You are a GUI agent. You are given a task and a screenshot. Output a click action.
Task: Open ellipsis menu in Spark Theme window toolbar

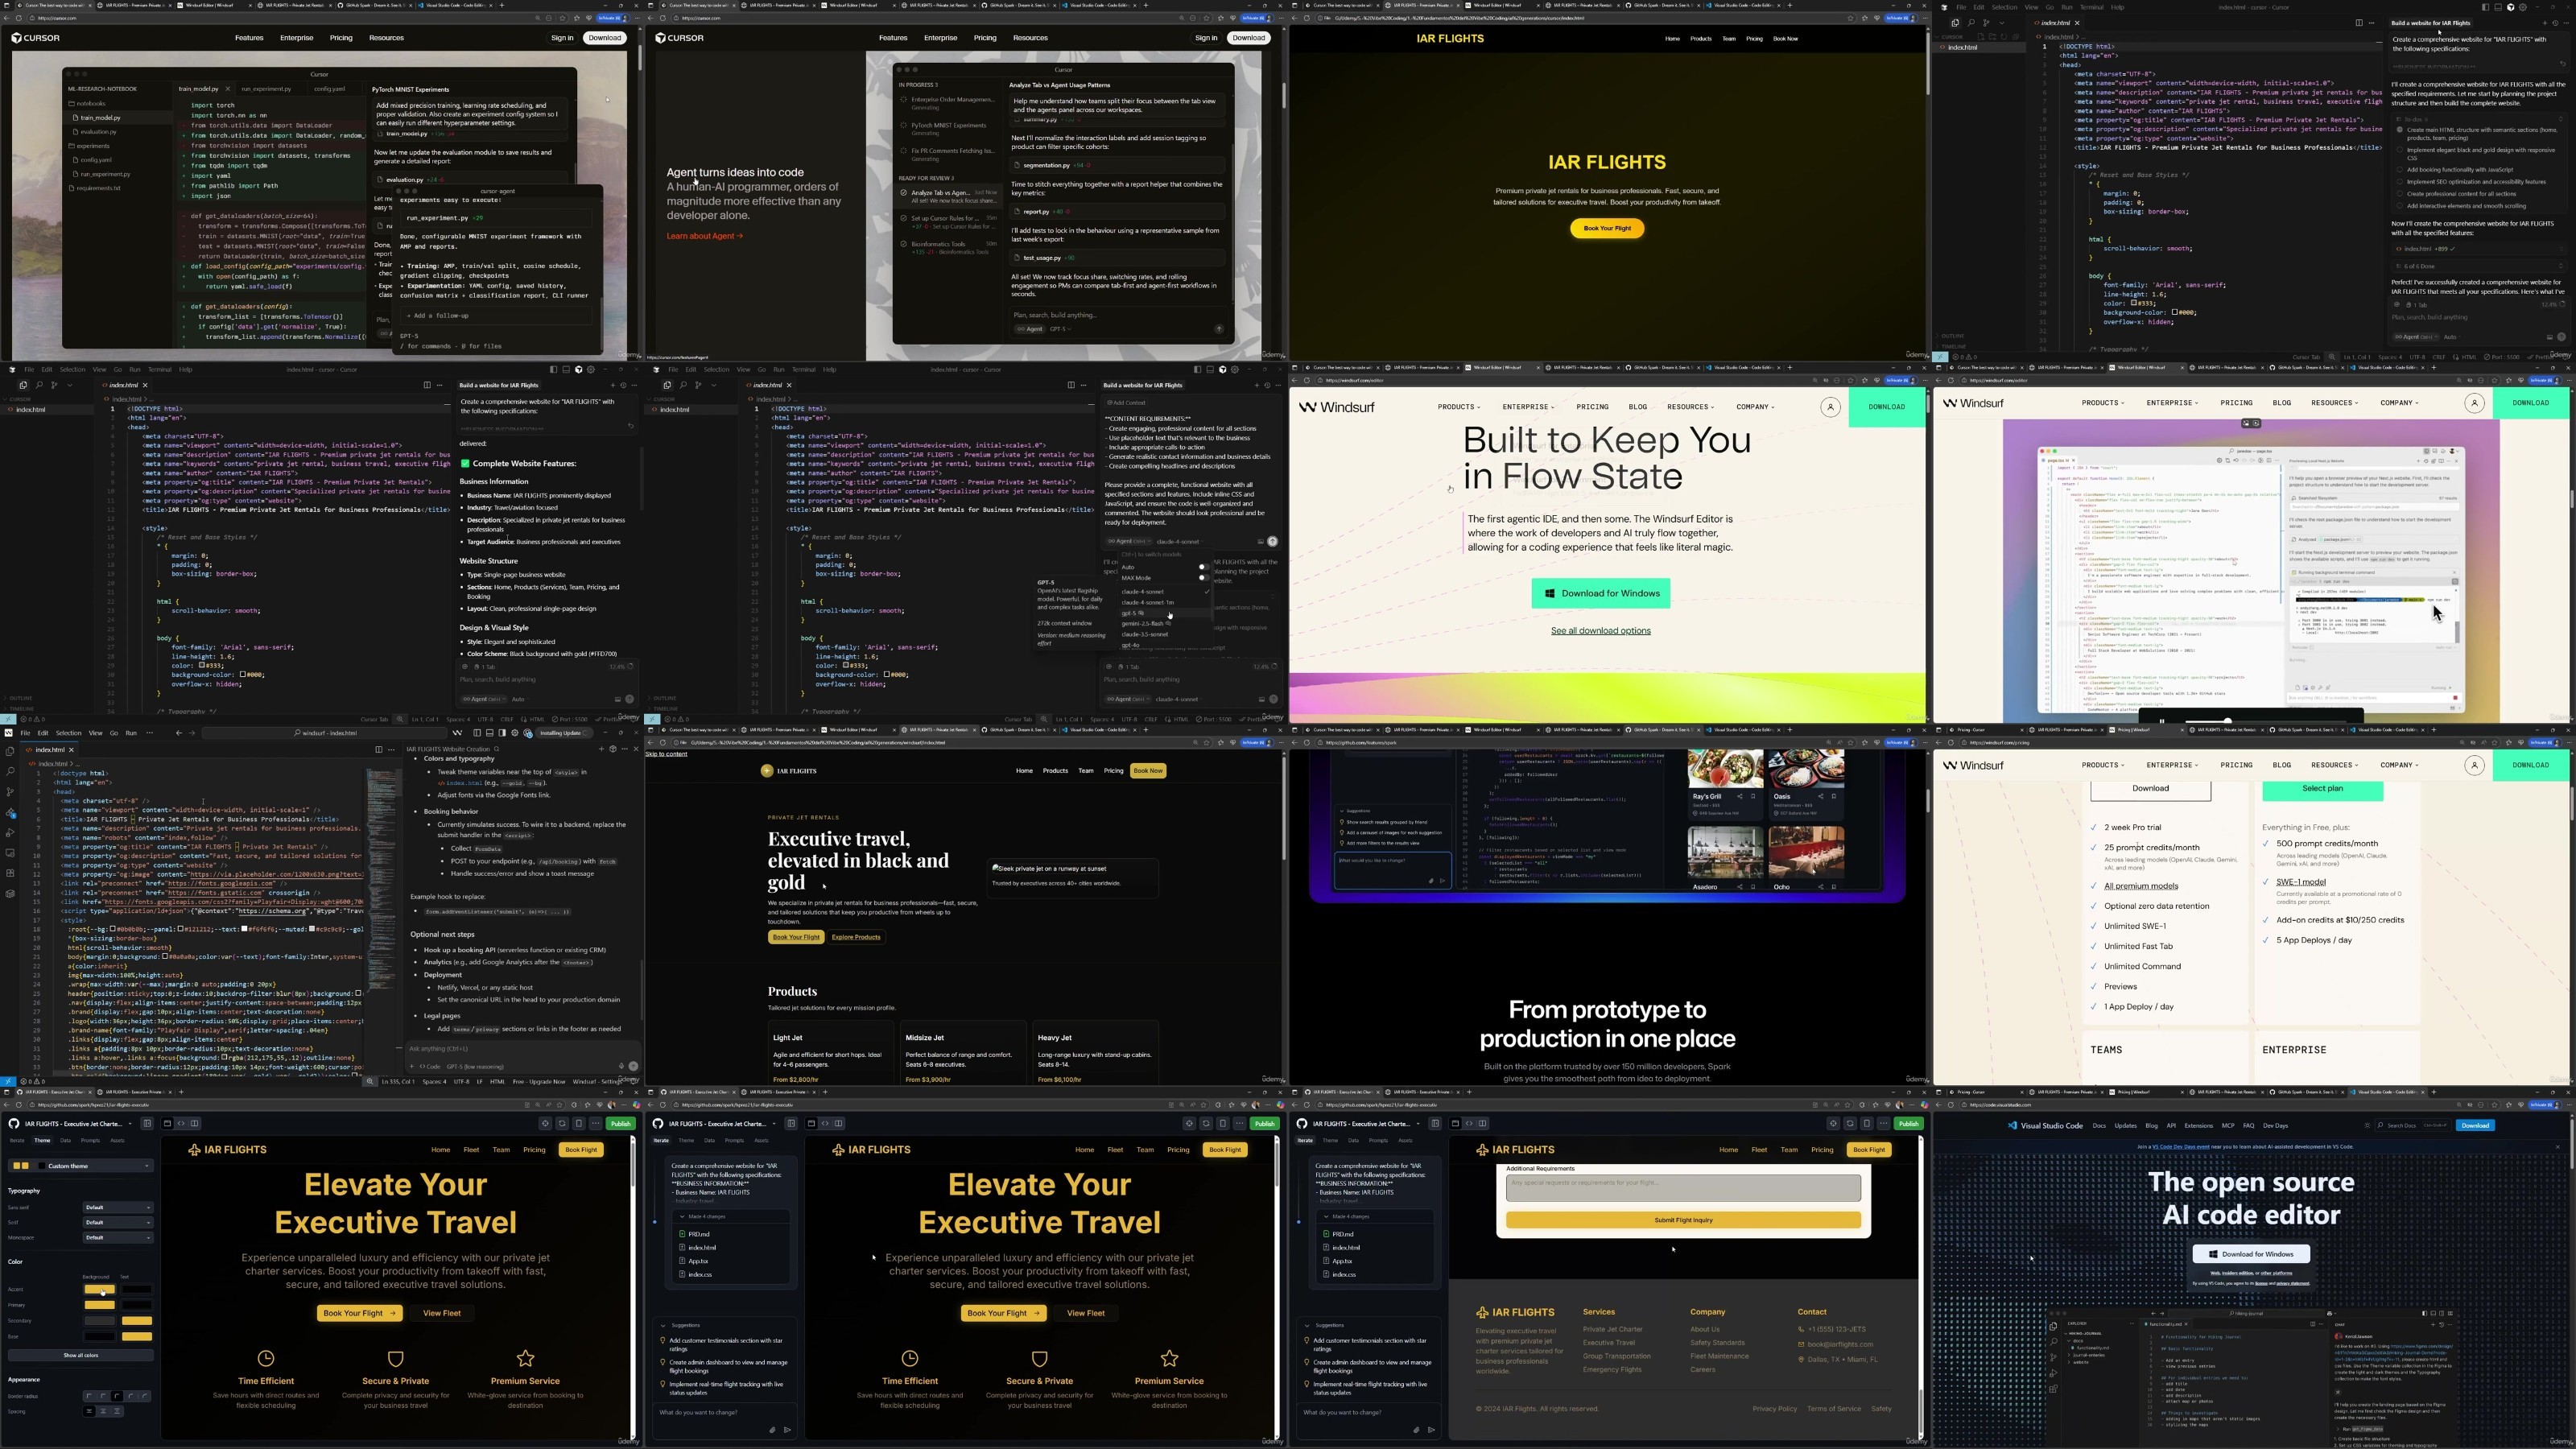pyautogui.click(x=596, y=1124)
